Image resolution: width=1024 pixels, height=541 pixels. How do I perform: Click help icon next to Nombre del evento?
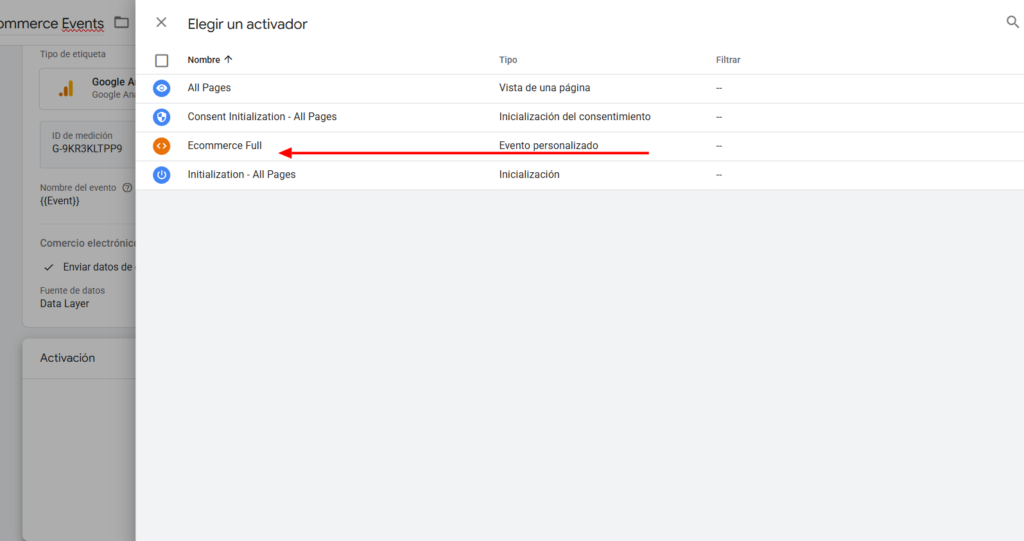pyautogui.click(x=127, y=188)
